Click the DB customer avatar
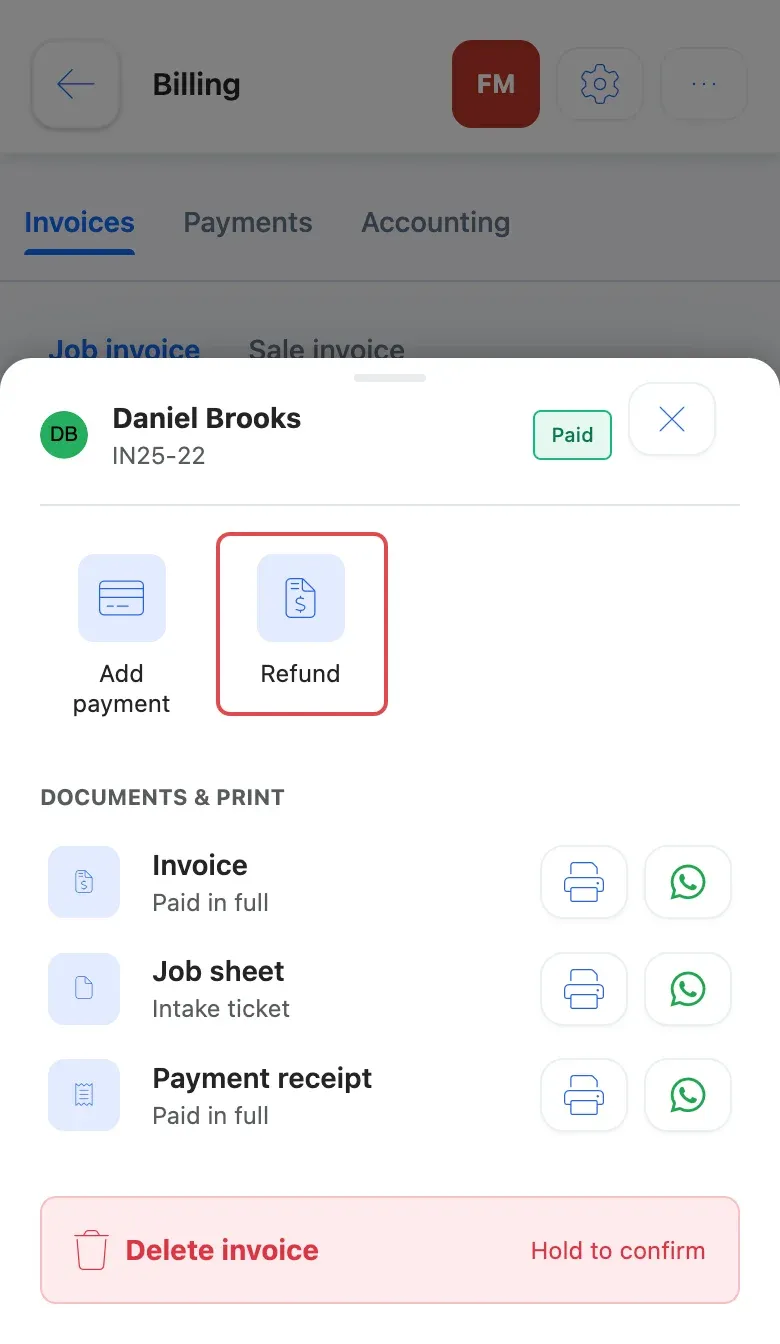 point(64,434)
